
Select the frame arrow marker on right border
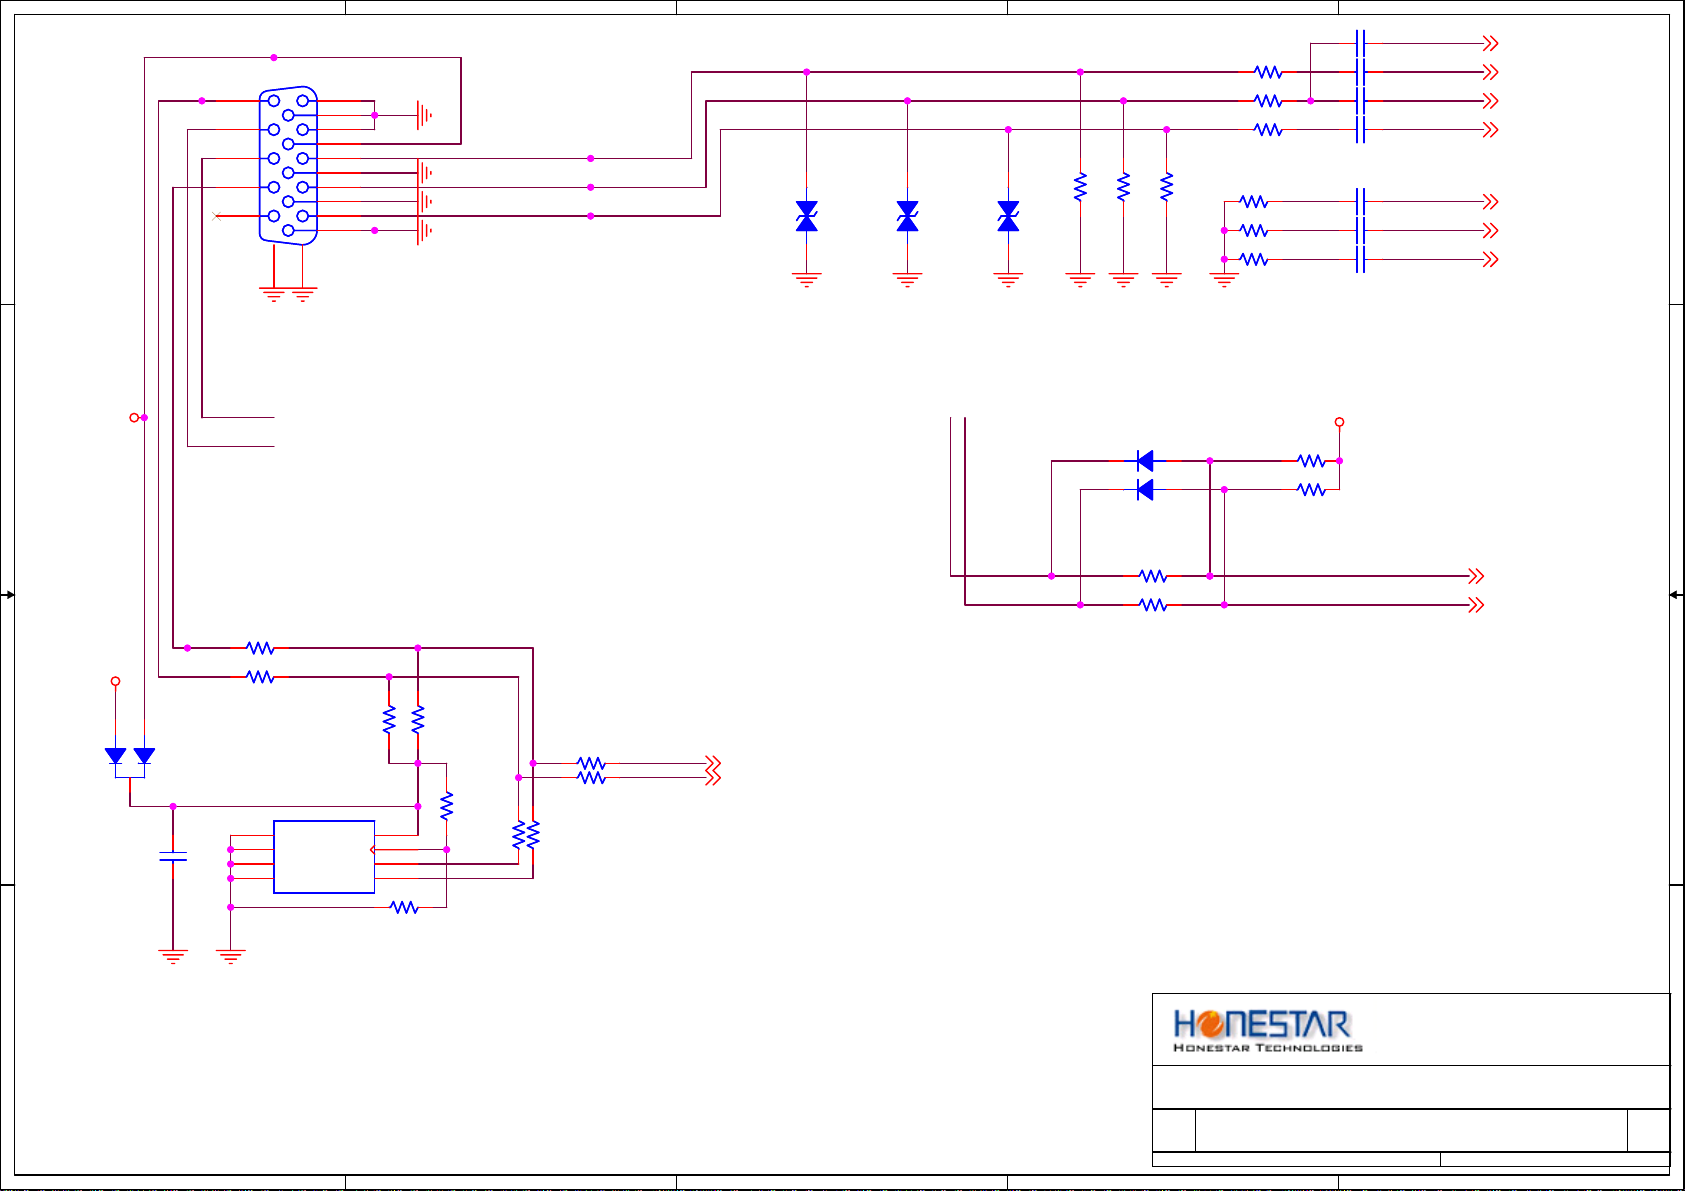click(x=1677, y=595)
